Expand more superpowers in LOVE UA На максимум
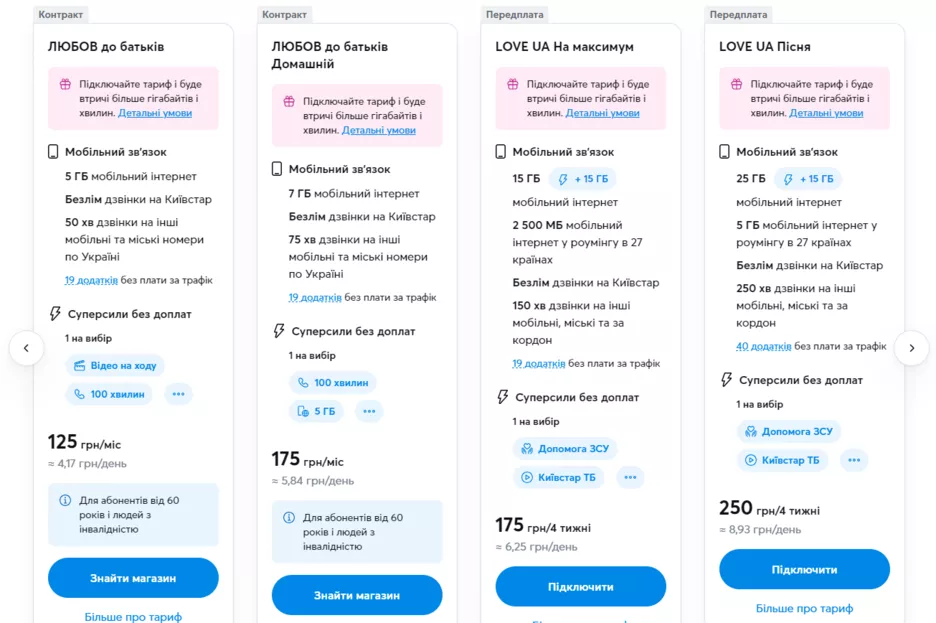 click(x=630, y=477)
